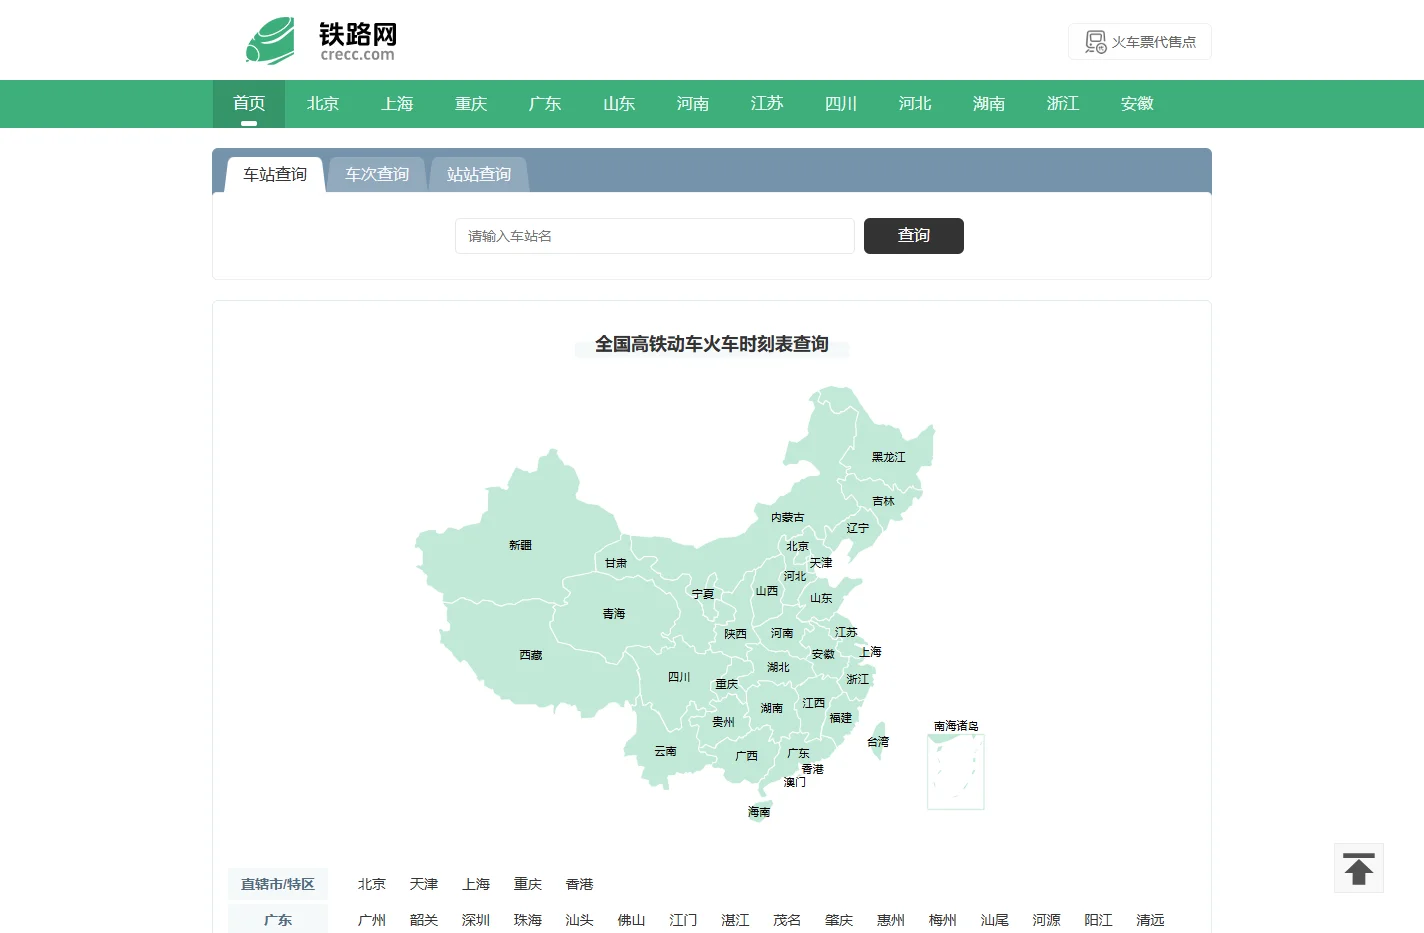
Task: Switch to the 站站查询 tab
Action: pyautogui.click(x=479, y=175)
